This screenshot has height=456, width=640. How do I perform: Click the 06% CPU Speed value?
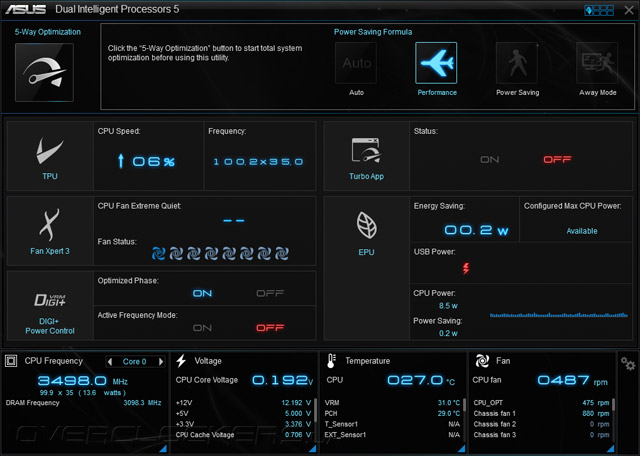(153, 161)
